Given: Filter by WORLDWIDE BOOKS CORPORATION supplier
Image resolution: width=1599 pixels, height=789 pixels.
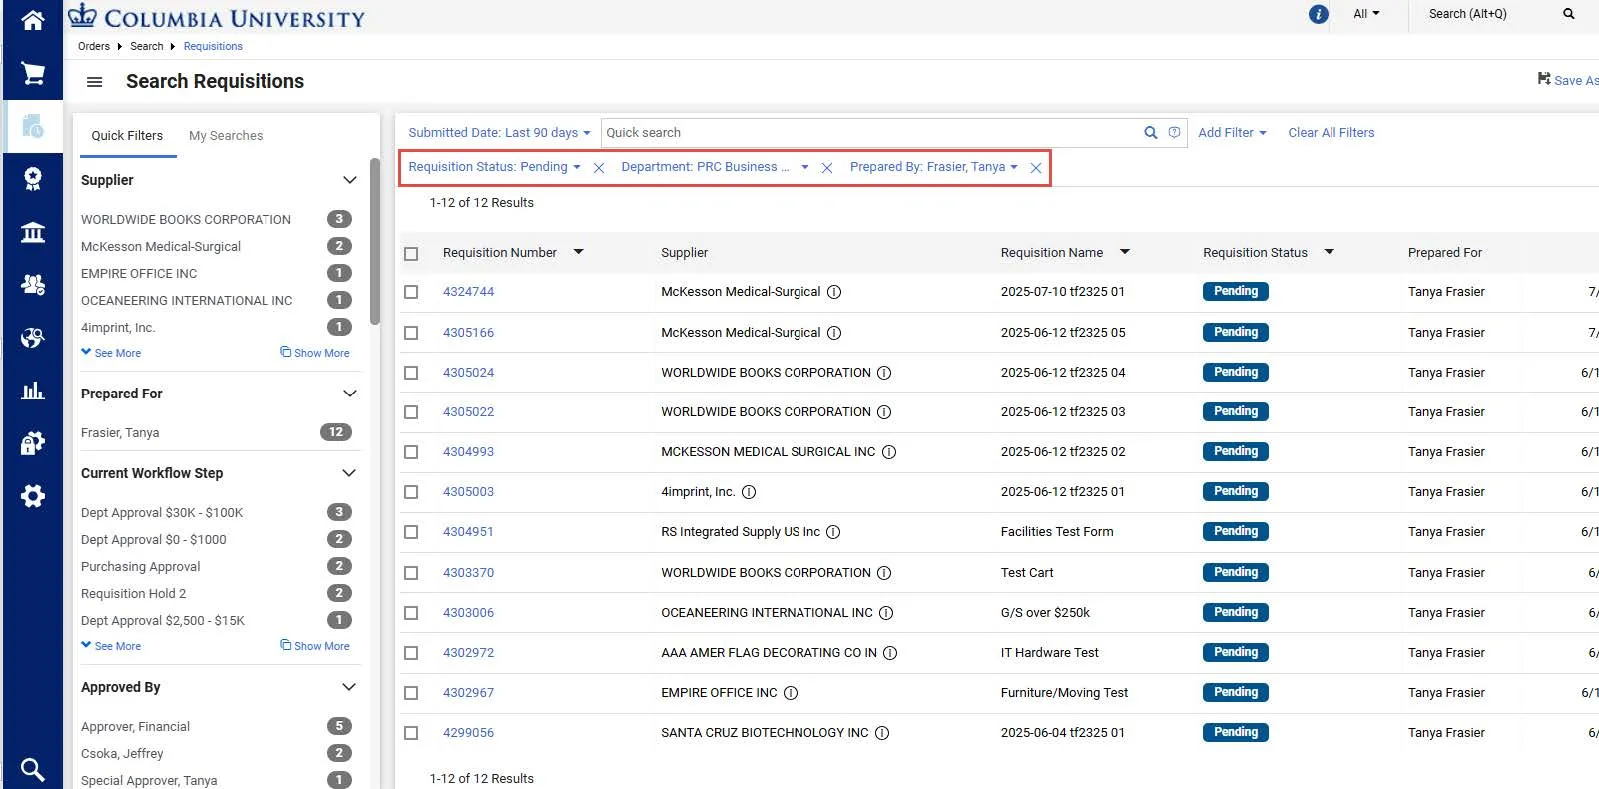Looking at the screenshot, I should coord(186,220).
